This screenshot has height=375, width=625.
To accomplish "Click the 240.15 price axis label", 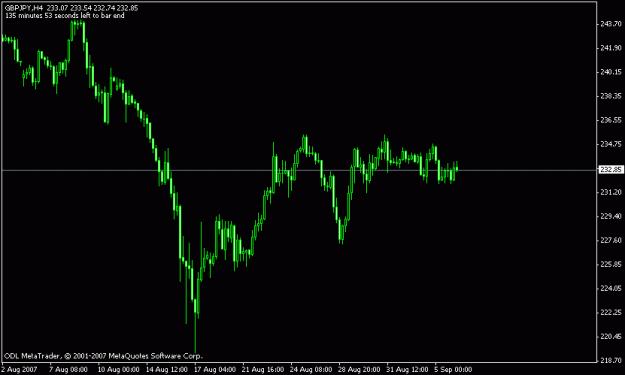I will coord(611,72).
